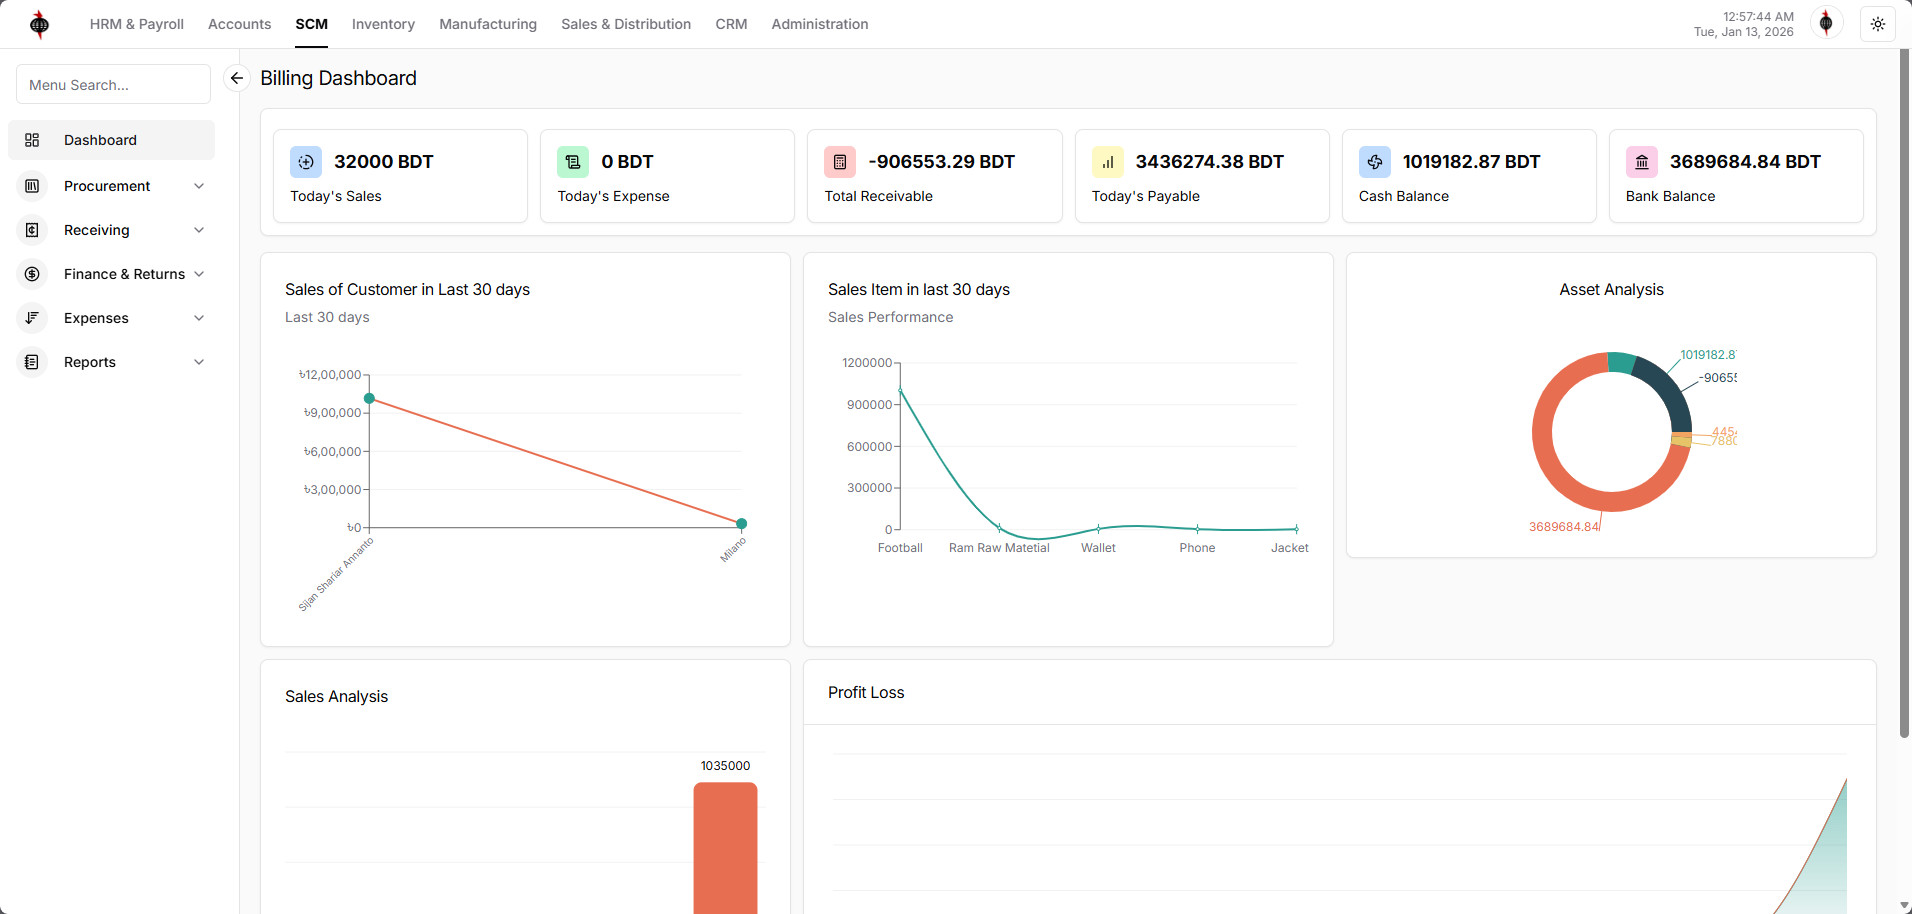Click the Wallet axis label
Screen dimensions: 1912x914
click(1098, 548)
